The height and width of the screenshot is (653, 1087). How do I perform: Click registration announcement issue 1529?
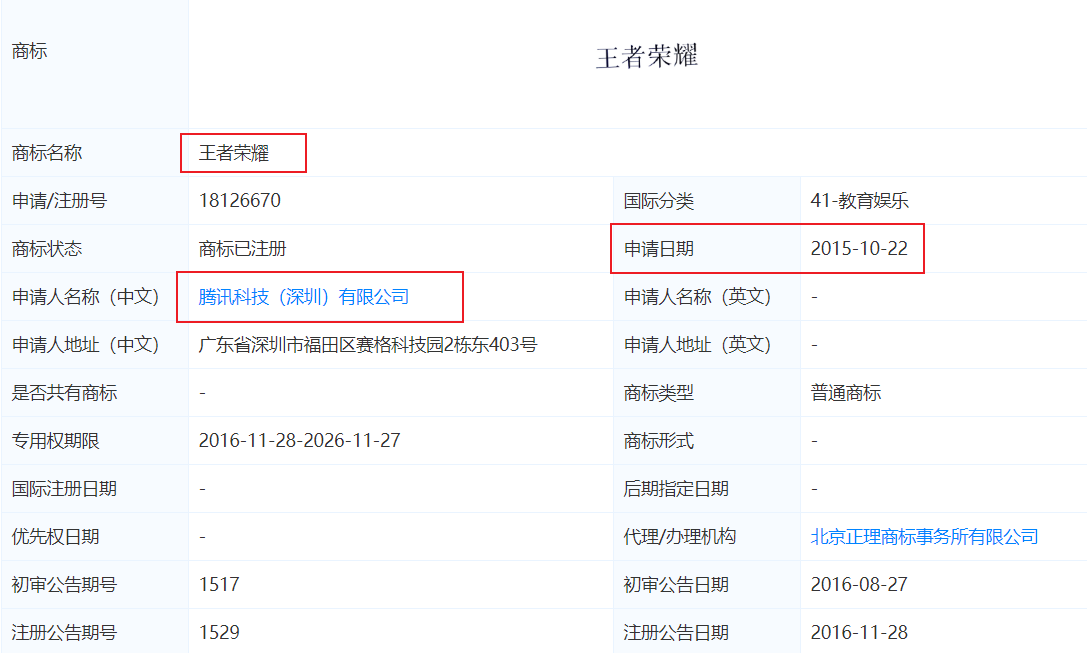[219, 632]
